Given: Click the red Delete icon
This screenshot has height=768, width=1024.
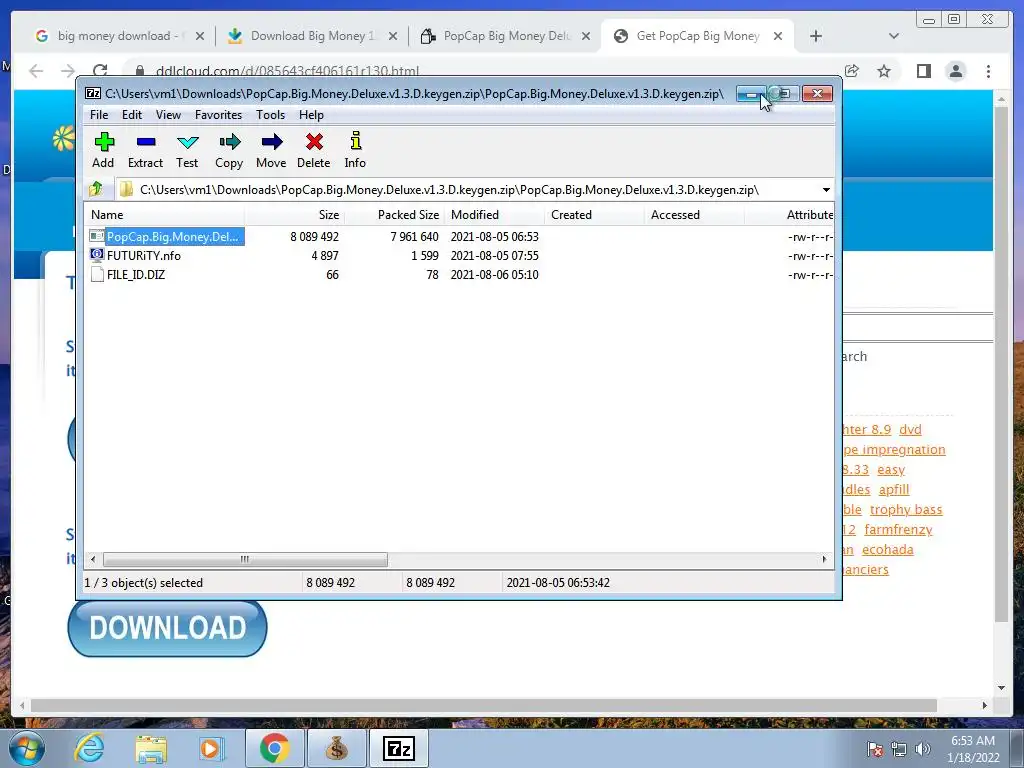Looking at the screenshot, I should pos(313,150).
